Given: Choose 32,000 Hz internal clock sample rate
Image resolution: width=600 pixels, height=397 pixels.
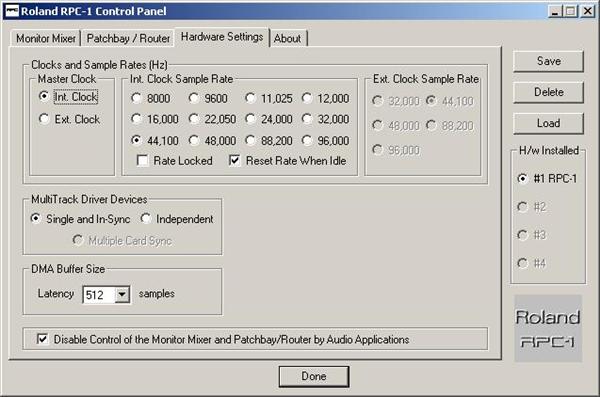Looking at the screenshot, I should 326,119.
